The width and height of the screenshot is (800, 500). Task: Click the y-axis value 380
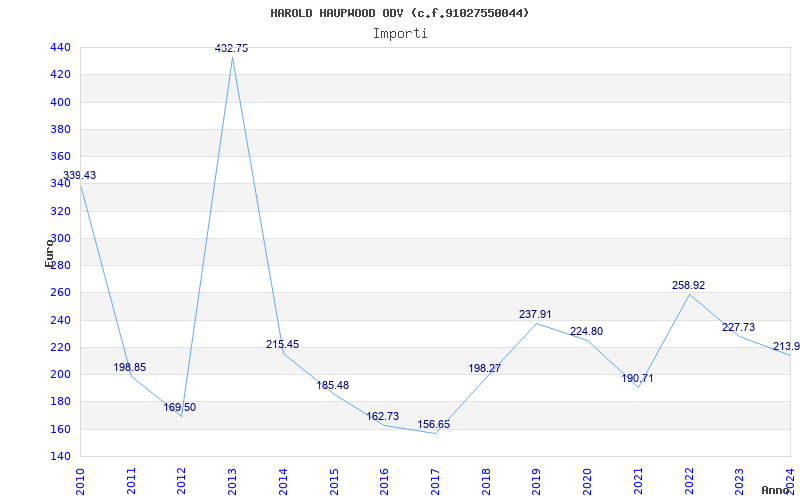click(x=60, y=130)
